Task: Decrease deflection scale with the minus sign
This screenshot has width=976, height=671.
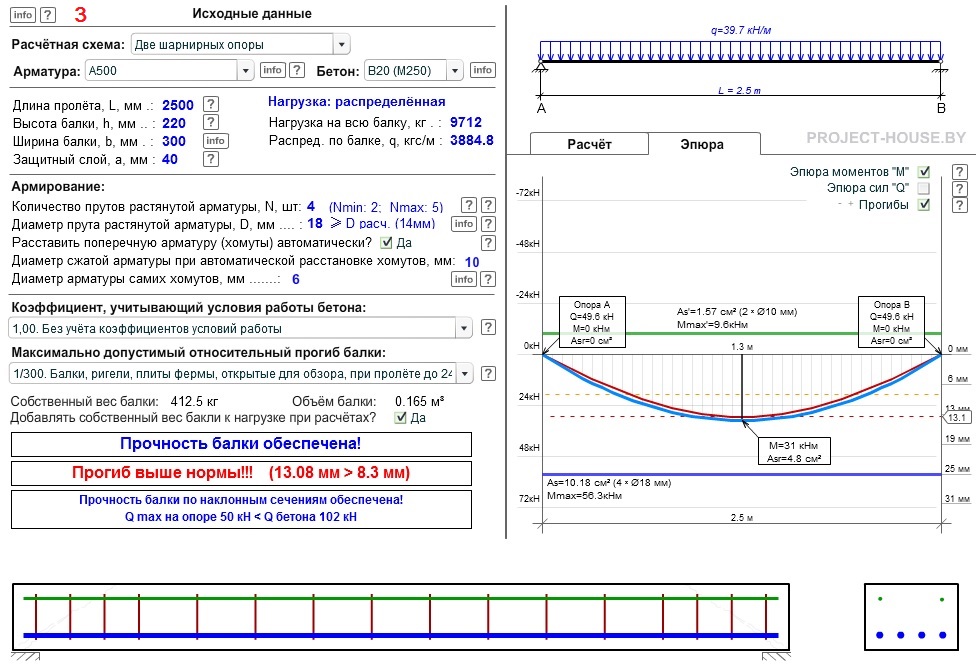Action: (840, 204)
